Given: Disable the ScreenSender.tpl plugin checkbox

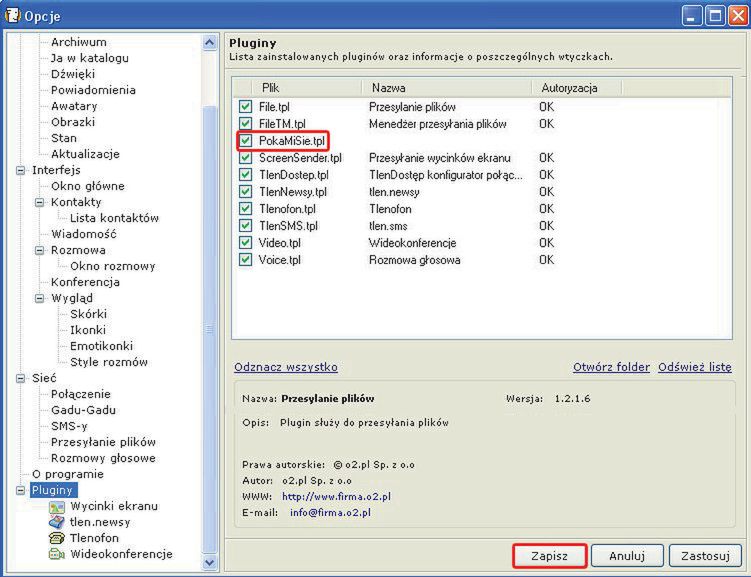Looking at the screenshot, I should (x=245, y=158).
